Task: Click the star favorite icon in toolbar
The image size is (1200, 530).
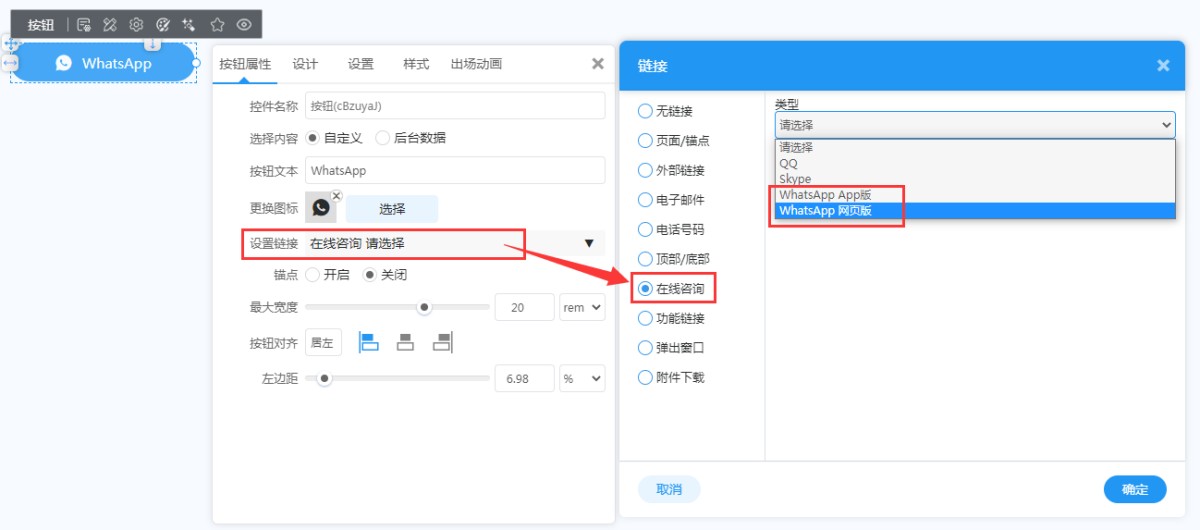Action: pyautogui.click(x=217, y=24)
